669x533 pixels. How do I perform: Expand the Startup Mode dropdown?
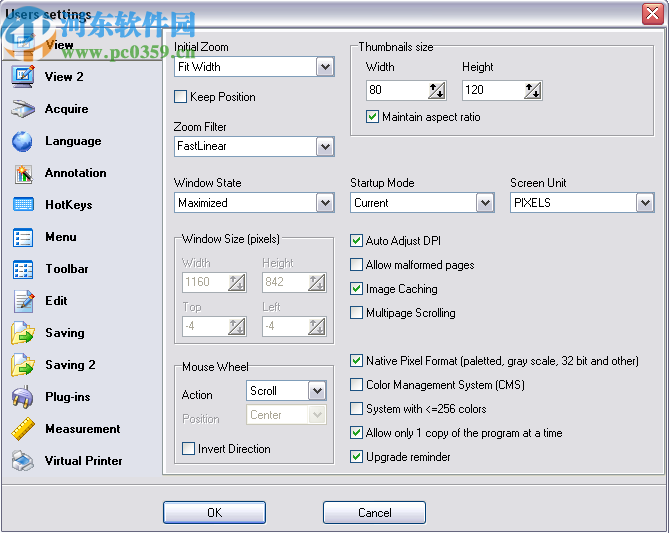point(485,203)
